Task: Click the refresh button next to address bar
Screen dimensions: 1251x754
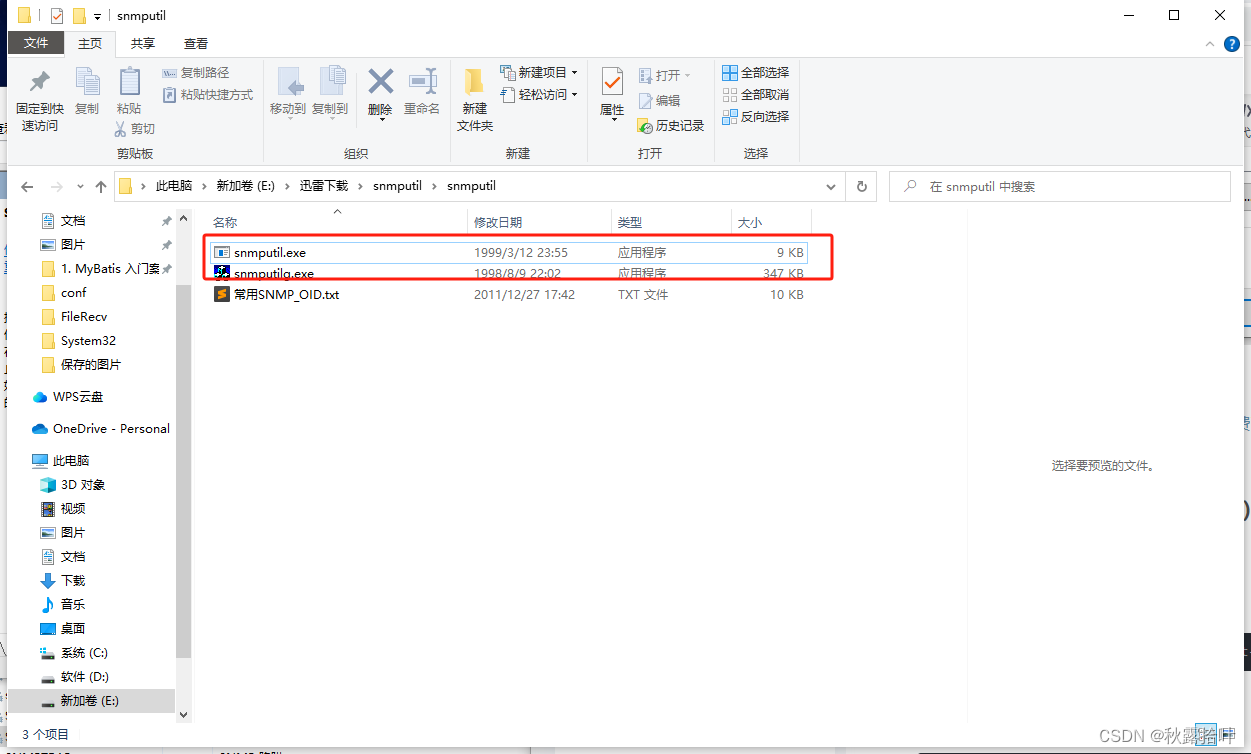Action: (861, 186)
